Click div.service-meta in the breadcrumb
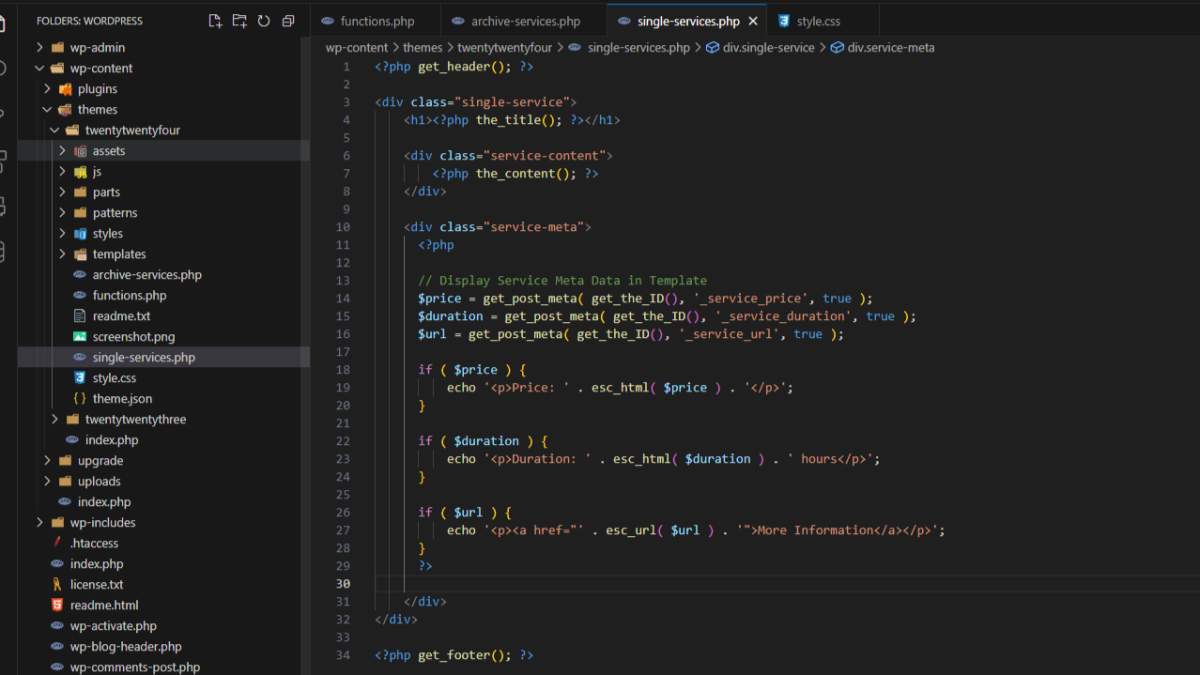Viewport: 1200px width, 675px height. click(891, 47)
